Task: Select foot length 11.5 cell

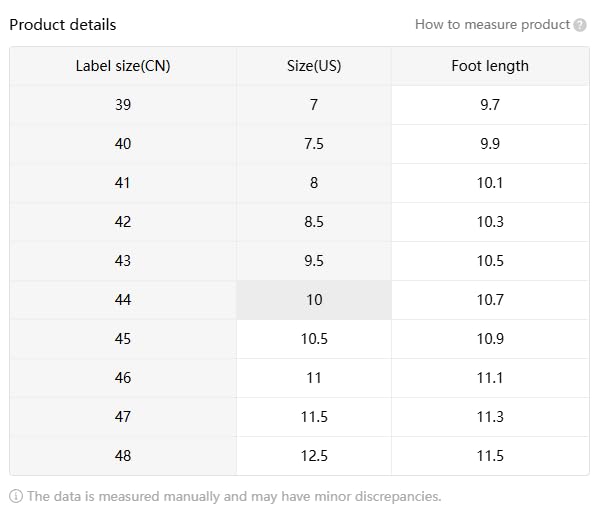Action: (x=490, y=456)
